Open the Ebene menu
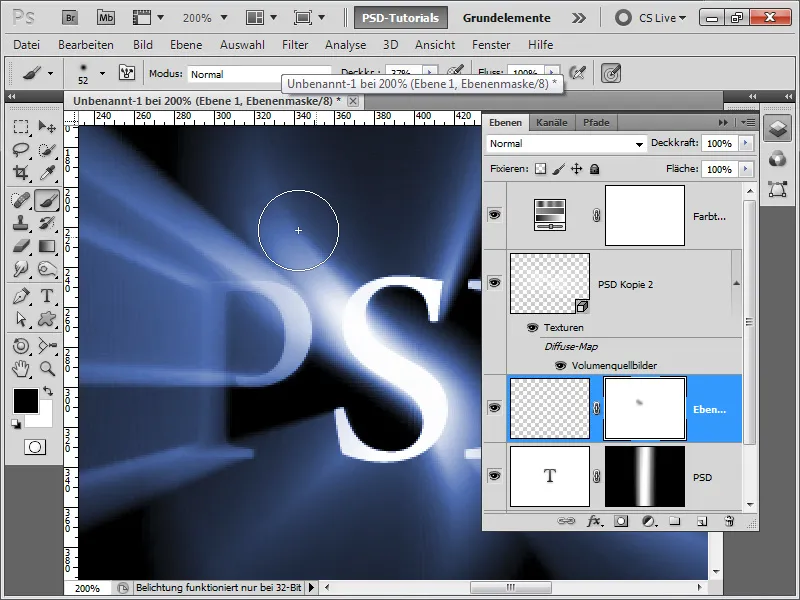 tap(186, 45)
